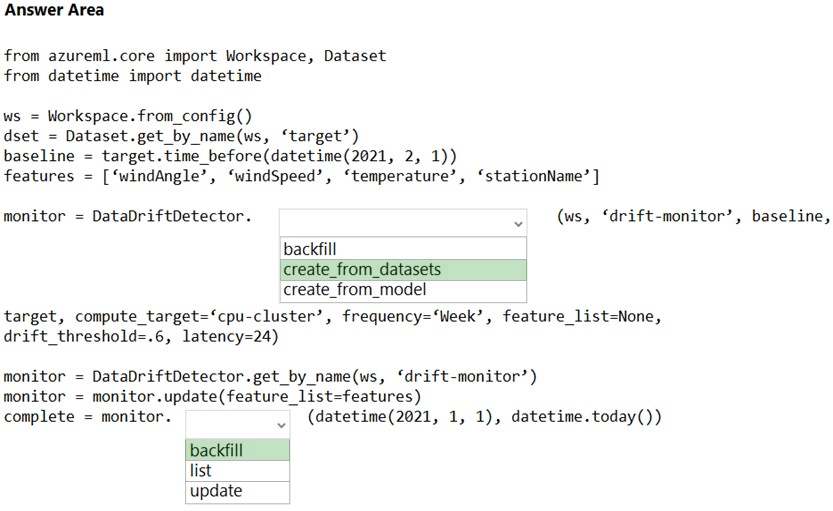Screen dimensions: 833x511
Task: Click the Answer Area heading
Action: (54, 10)
